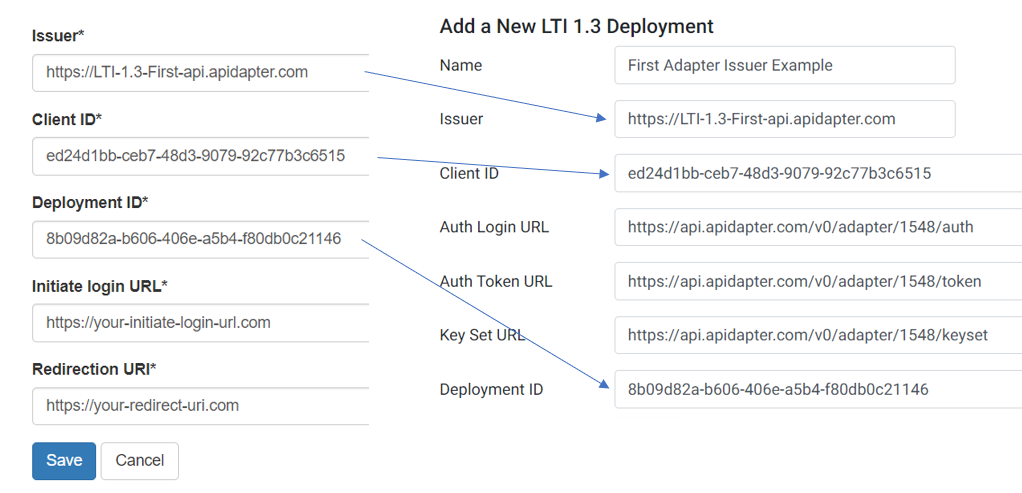Click the Auth Login URL label
The image size is (1022, 493).
point(494,227)
